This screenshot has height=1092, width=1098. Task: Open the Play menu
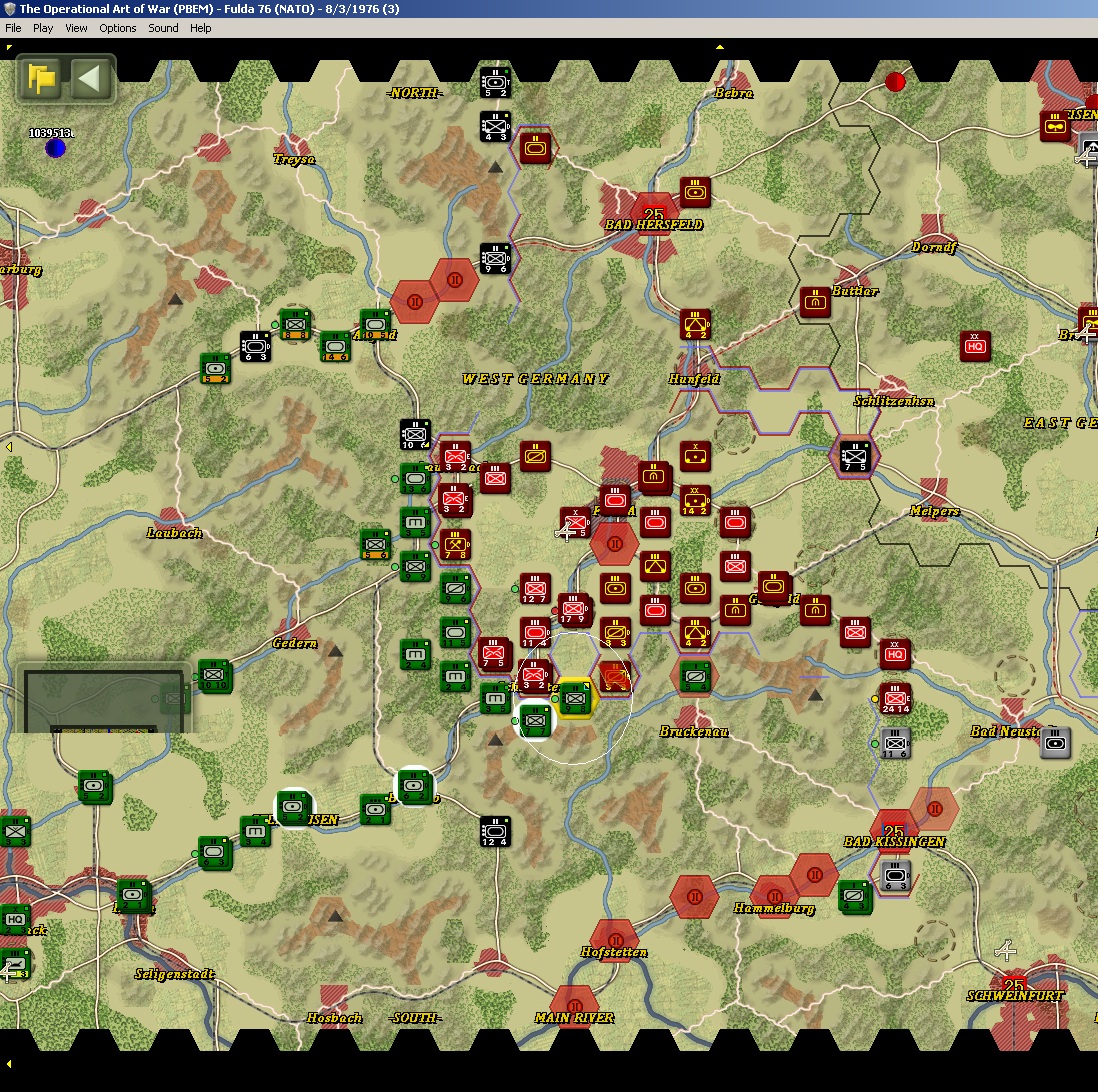(x=43, y=28)
